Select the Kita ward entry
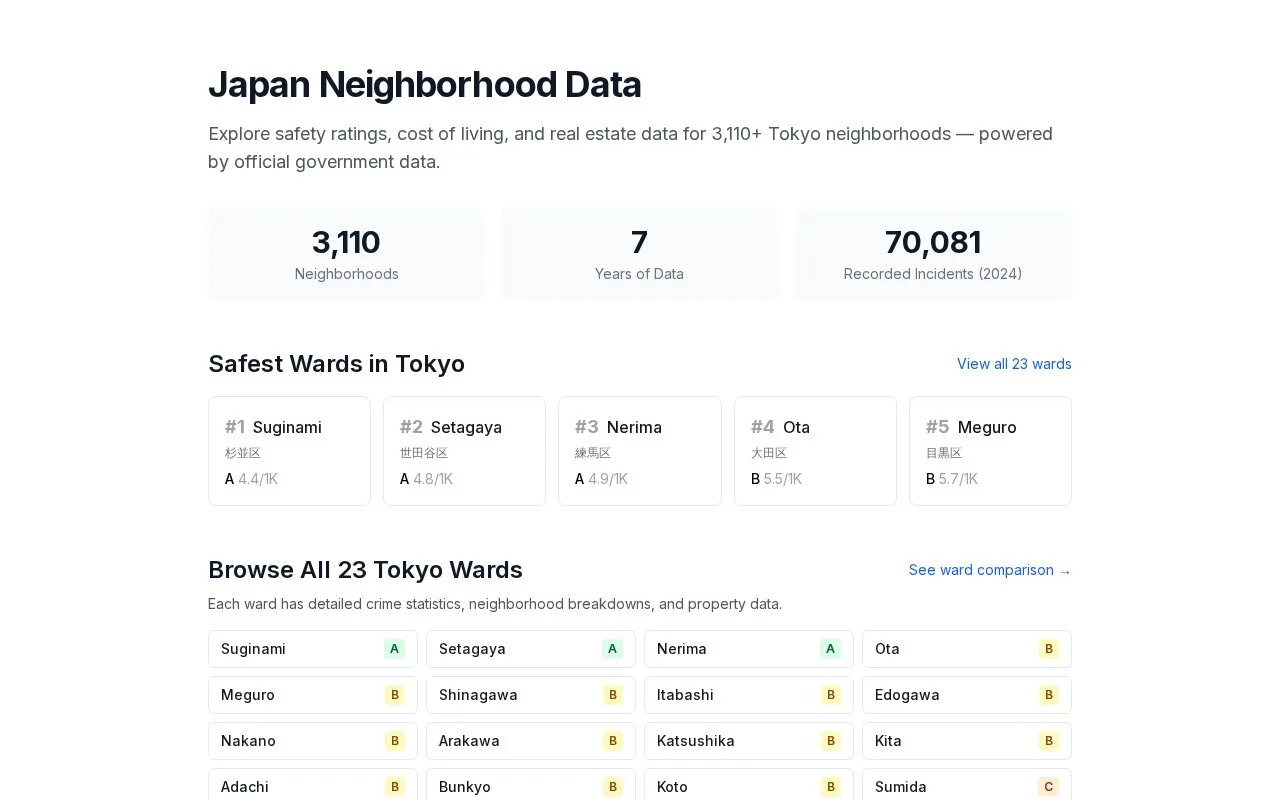Image resolution: width=1280 pixels, height=800 pixels. 967,741
